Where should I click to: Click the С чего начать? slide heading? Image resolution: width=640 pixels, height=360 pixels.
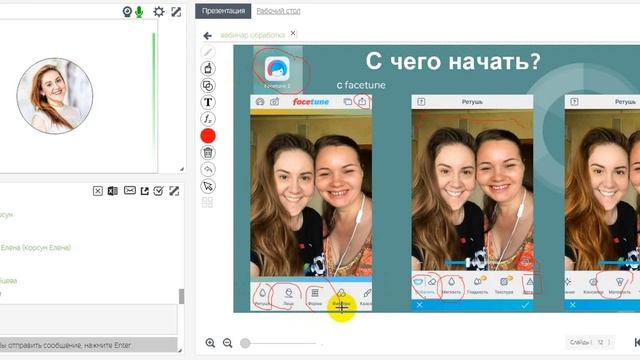click(x=453, y=62)
